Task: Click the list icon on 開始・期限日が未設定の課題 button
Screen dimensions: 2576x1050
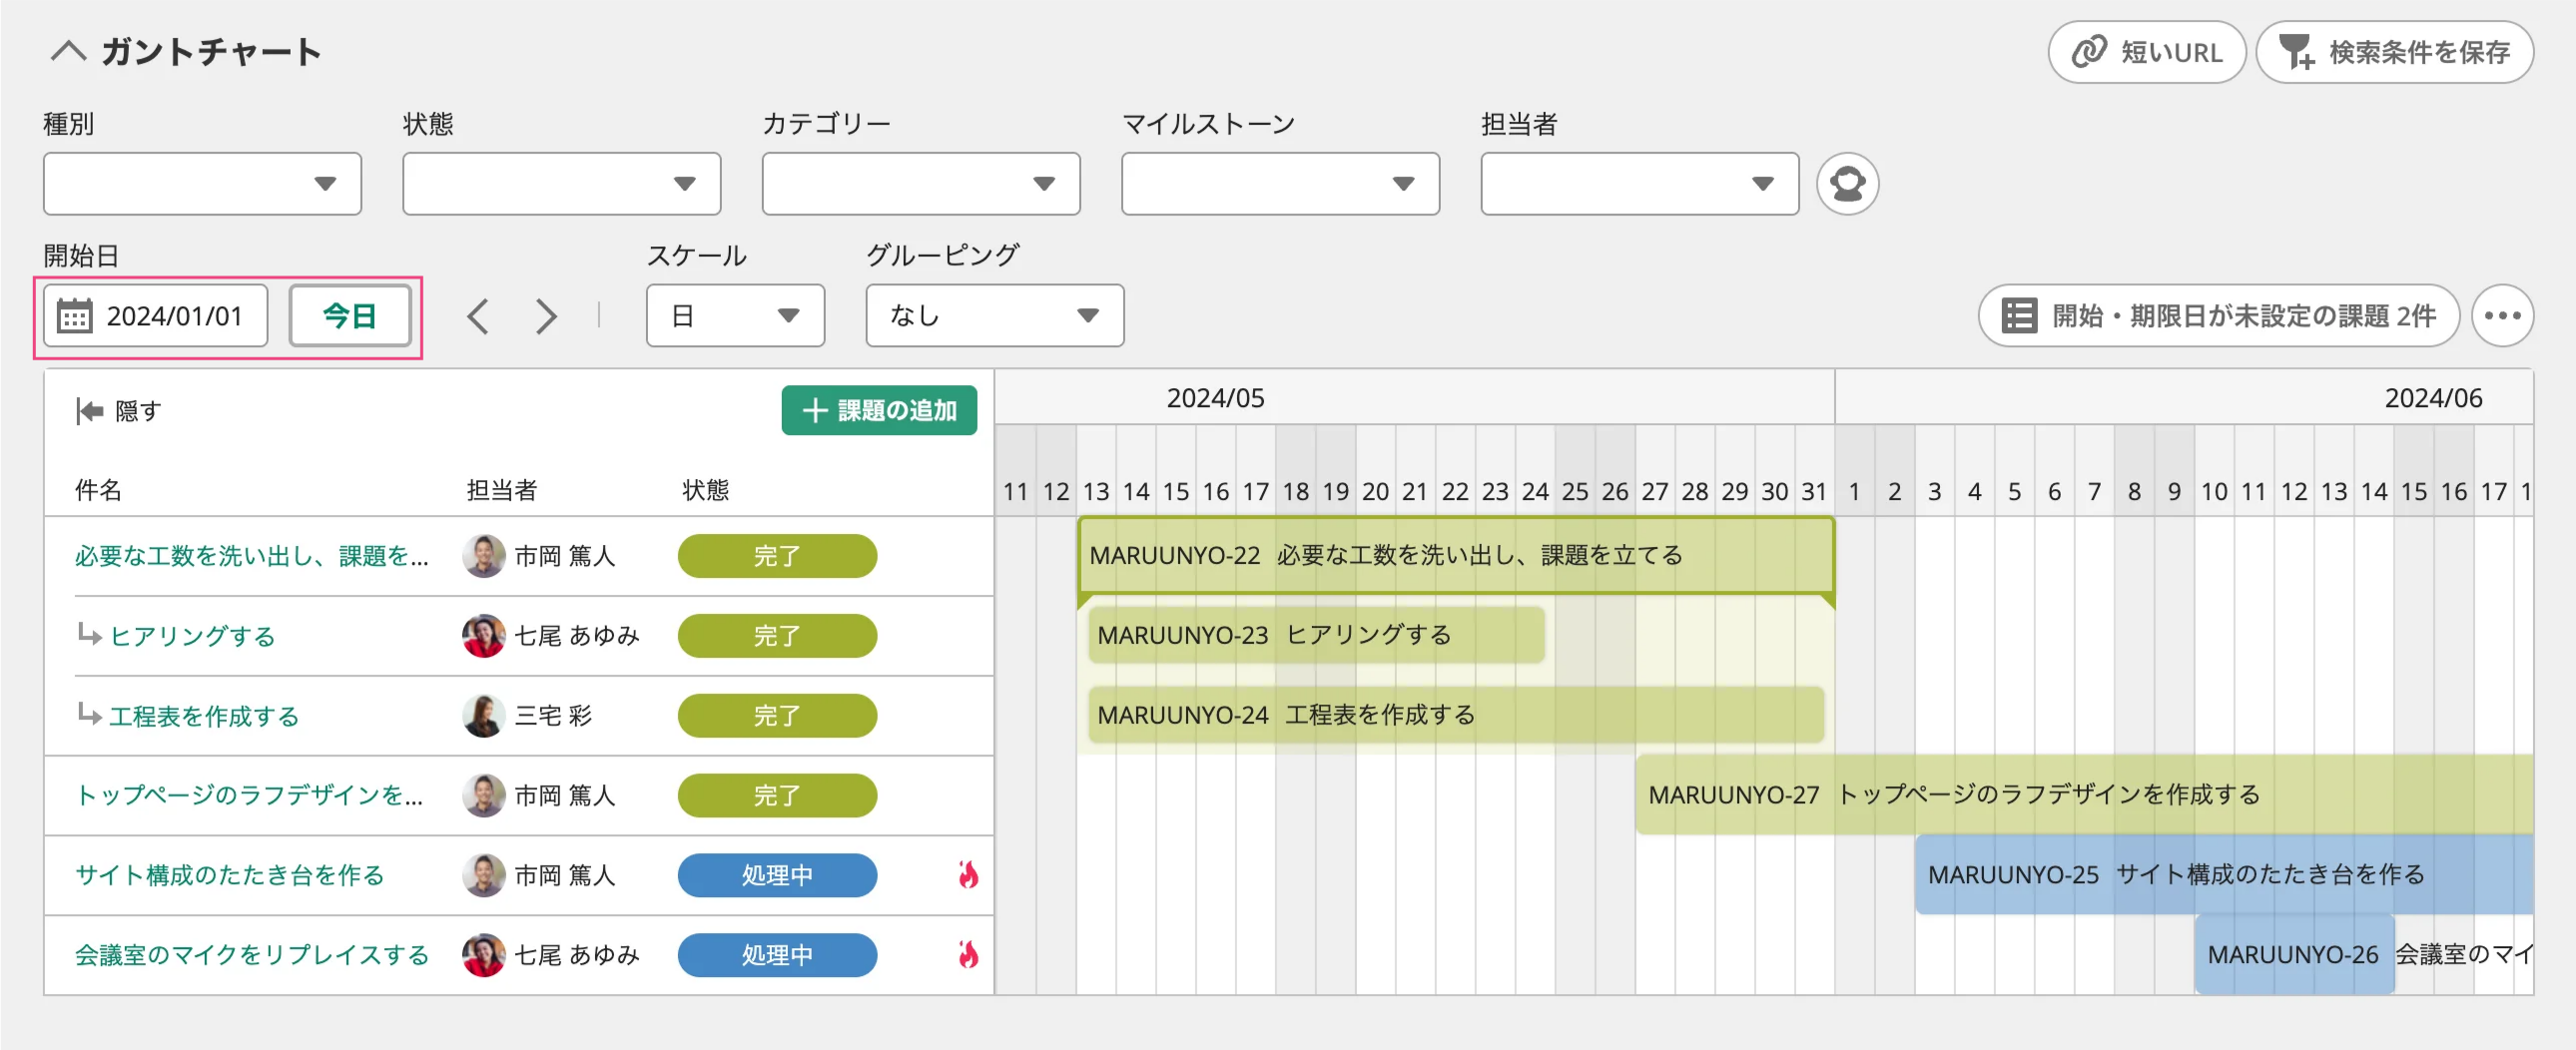Action: [2018, 315]
